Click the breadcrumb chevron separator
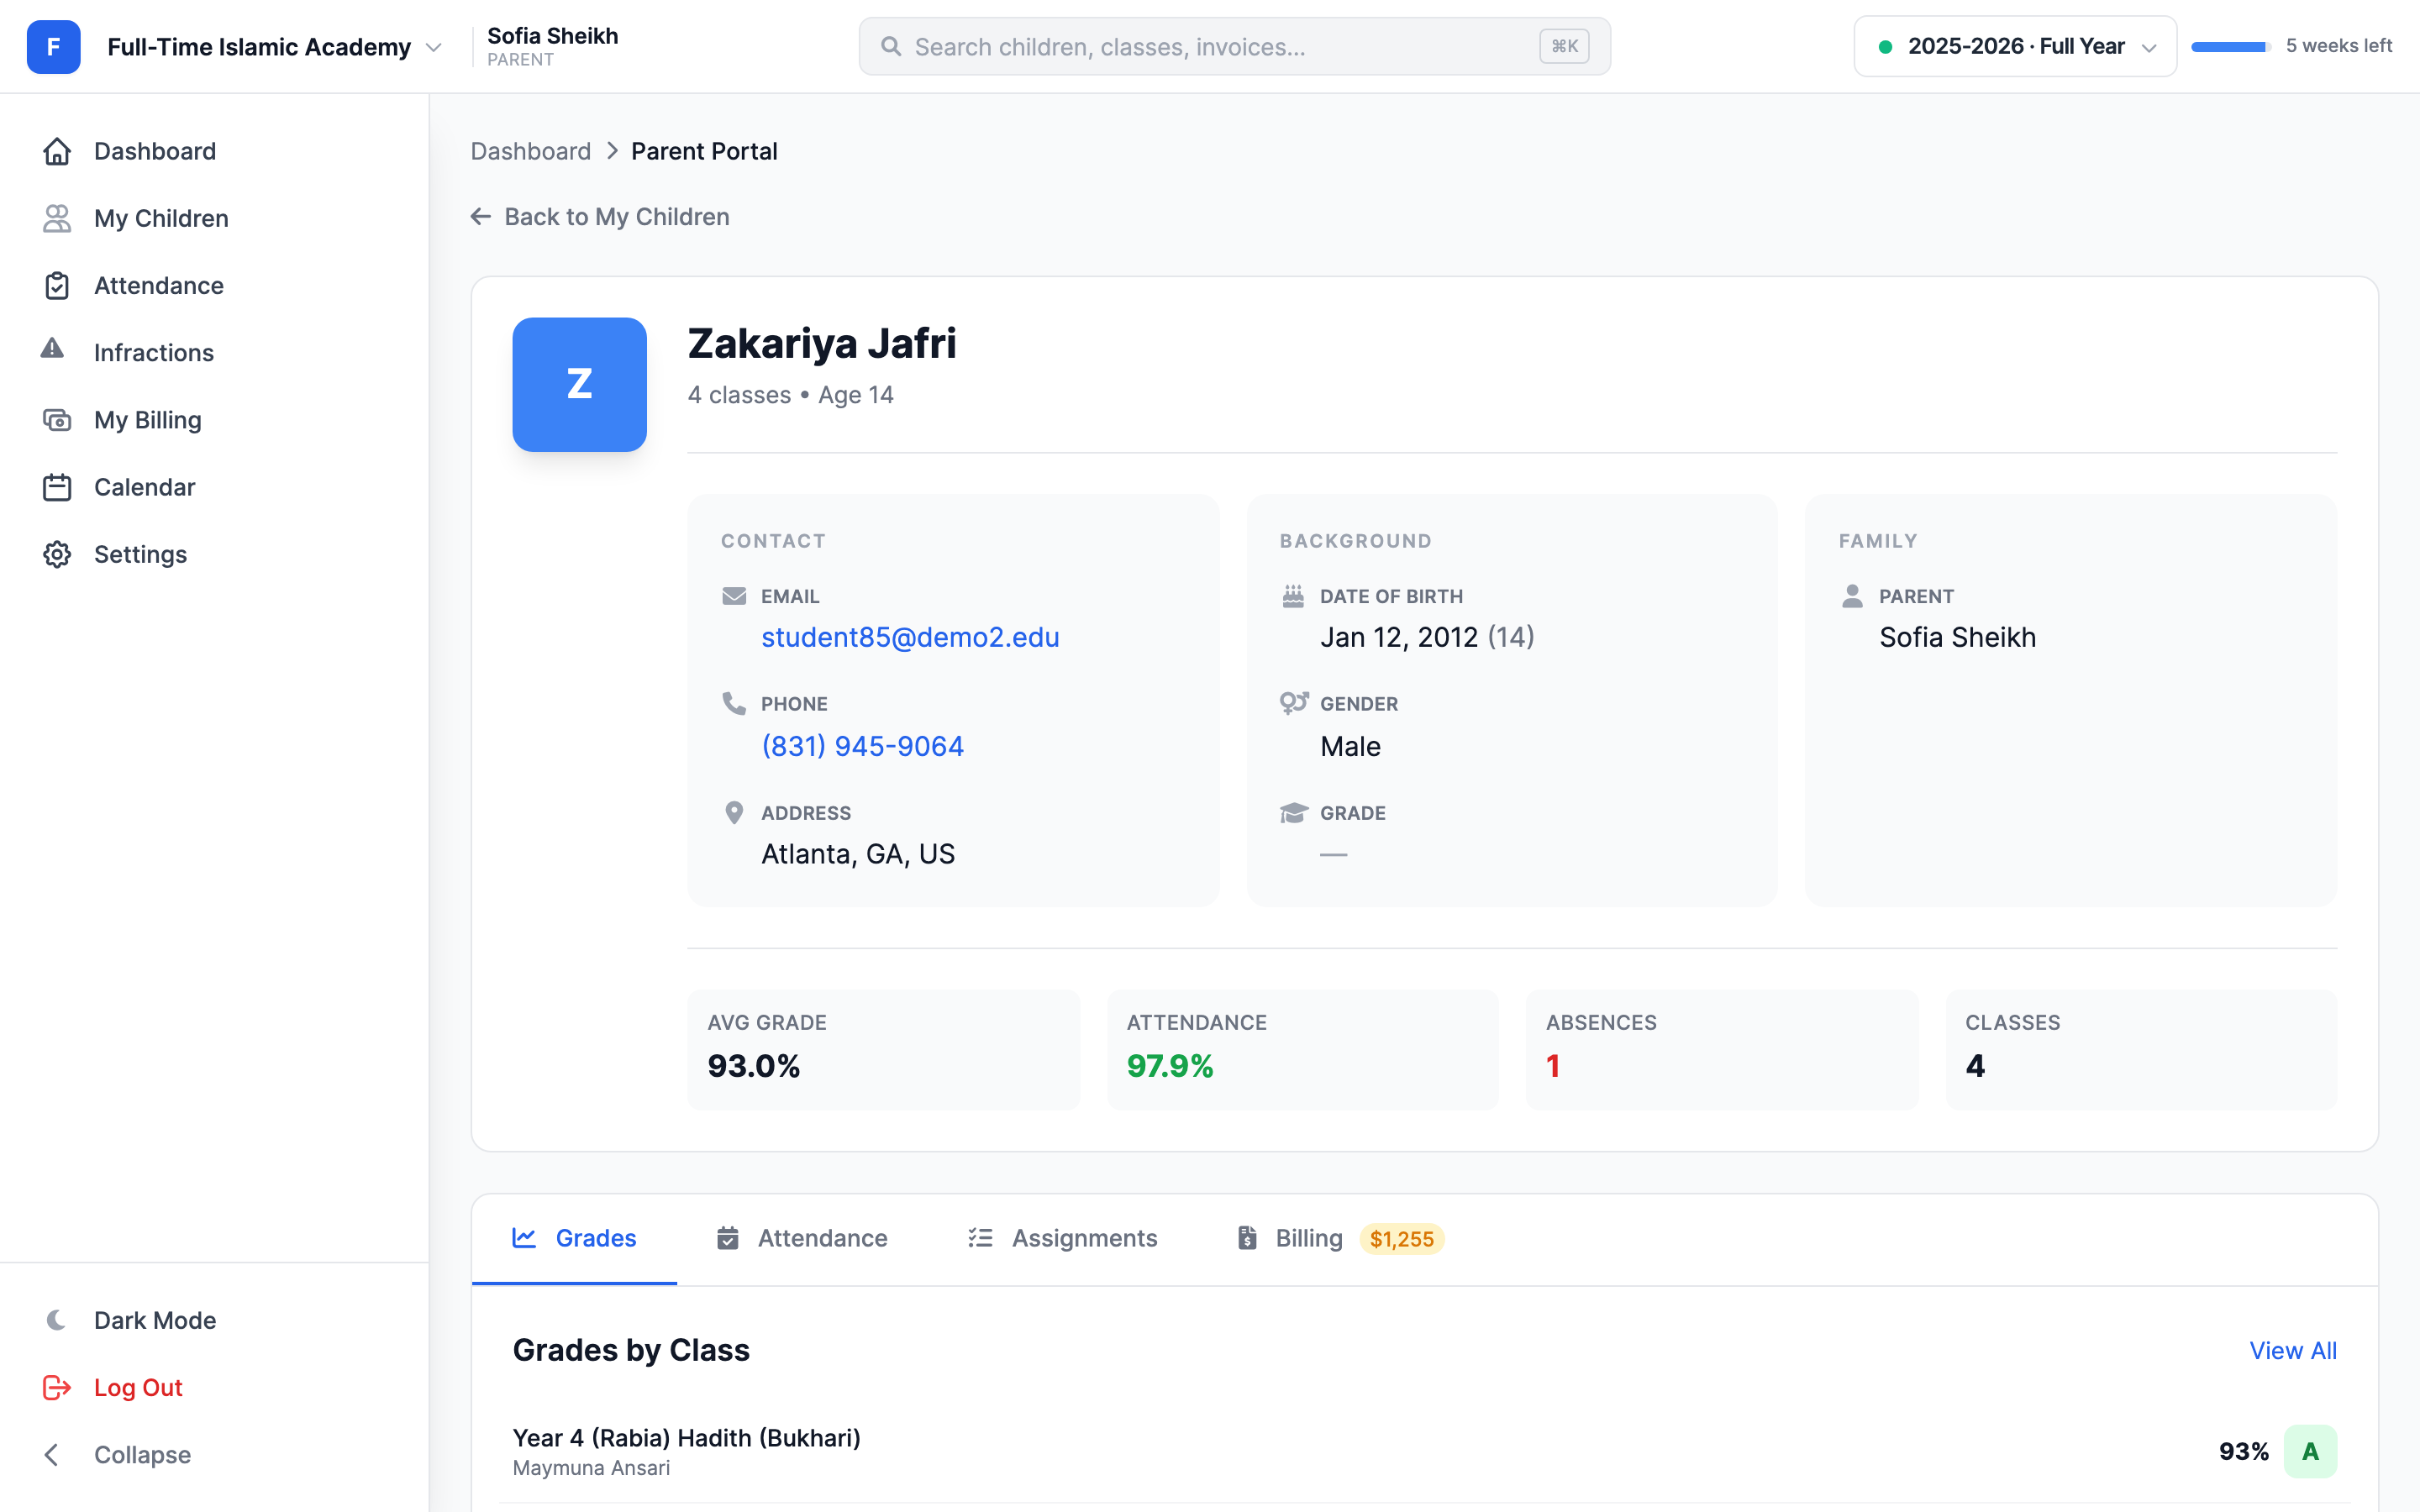The image size is (2420, 1512). tap(612, 151)
